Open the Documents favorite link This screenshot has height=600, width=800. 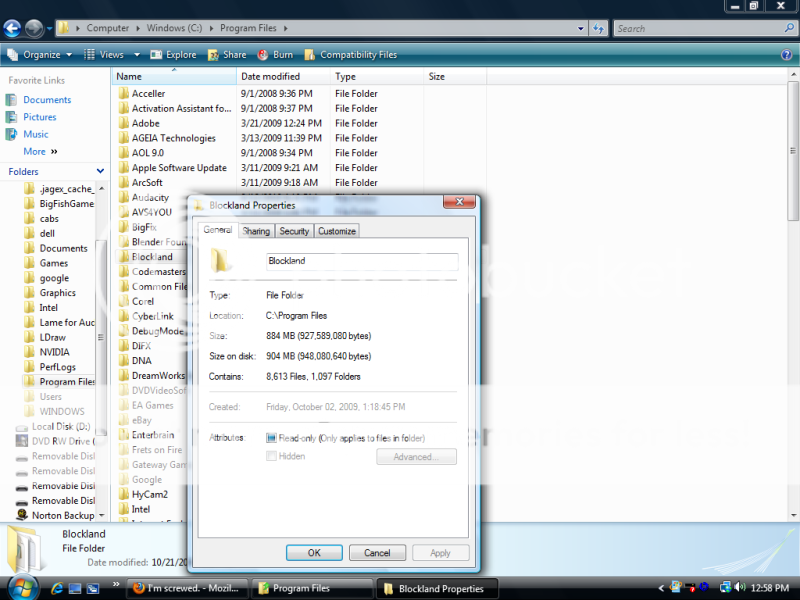47,100
